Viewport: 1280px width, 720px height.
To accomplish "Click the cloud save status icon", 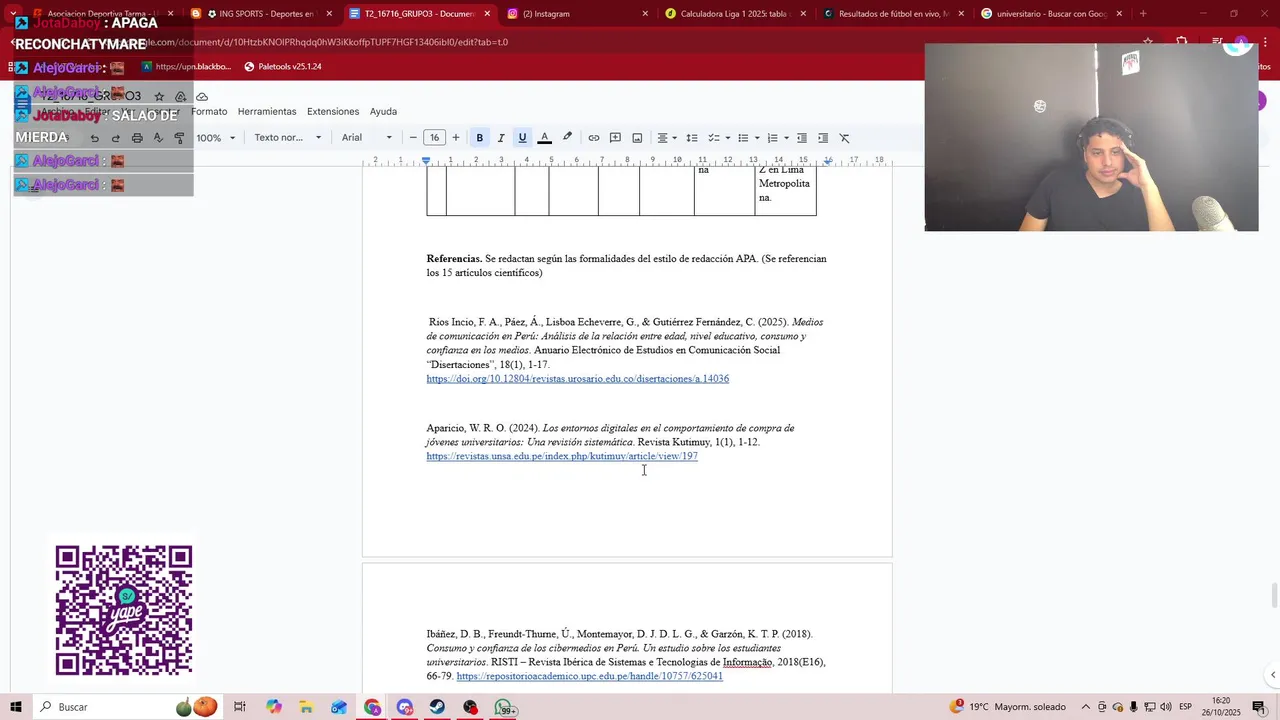I will point(202,97).
